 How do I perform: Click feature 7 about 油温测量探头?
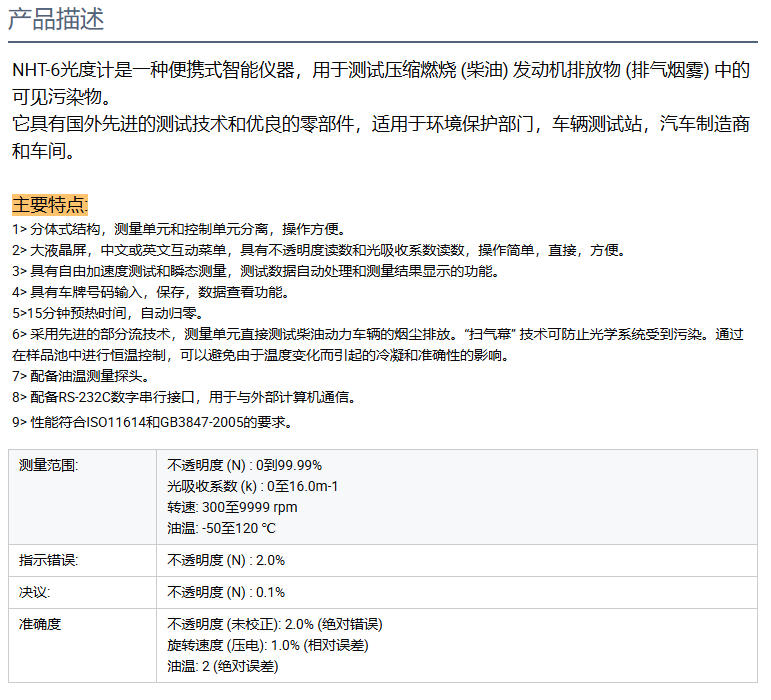click(x=81, y=376)
